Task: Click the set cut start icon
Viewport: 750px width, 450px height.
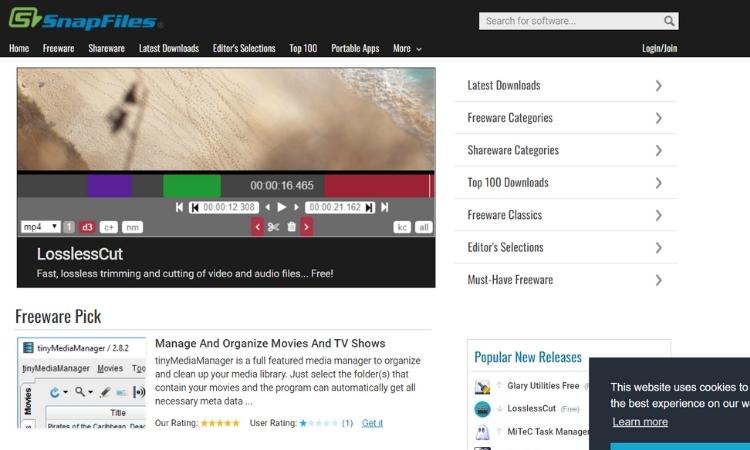Action: (x=195, y=208)
